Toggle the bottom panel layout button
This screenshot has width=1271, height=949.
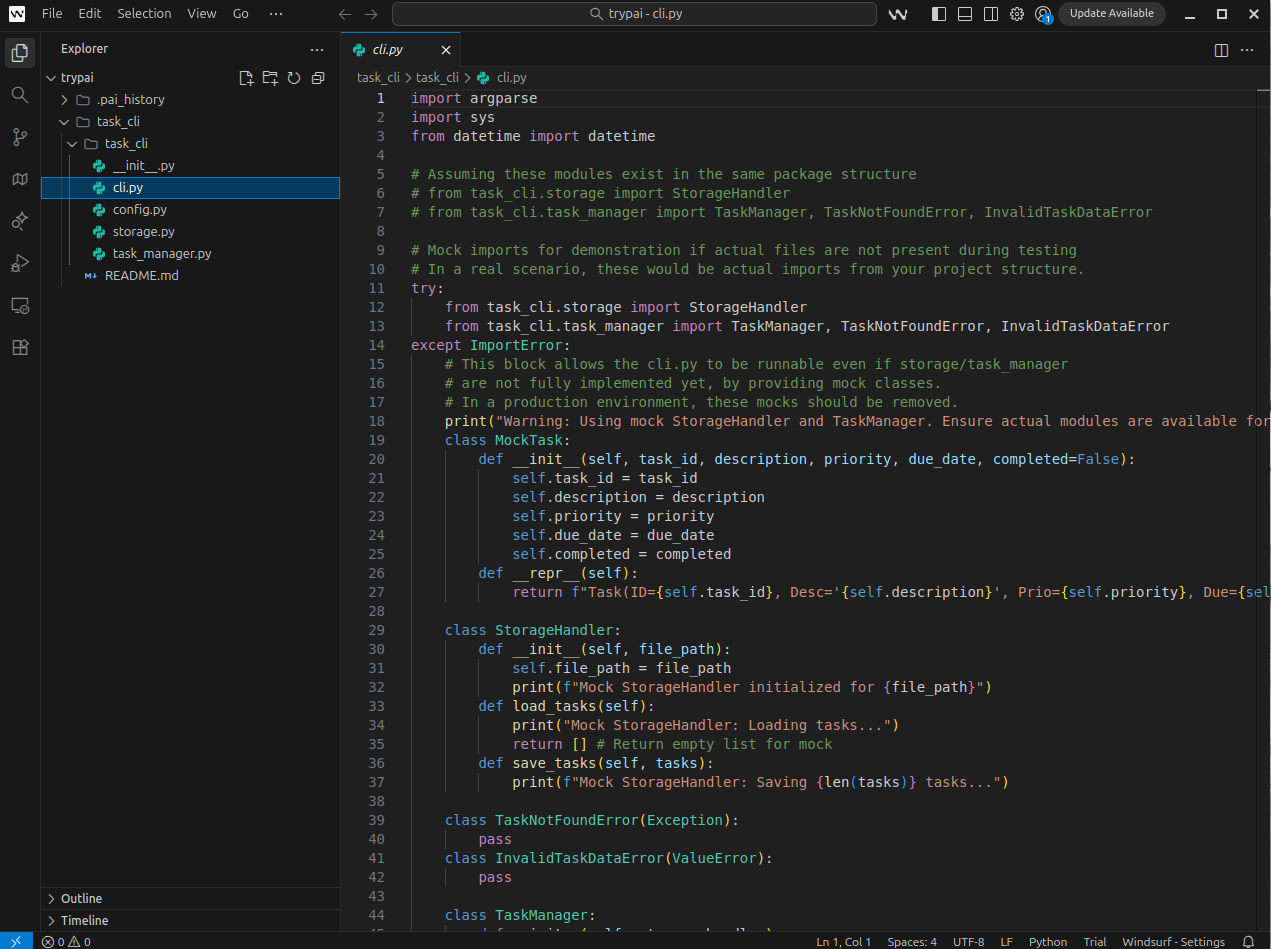tap(965, 14)
